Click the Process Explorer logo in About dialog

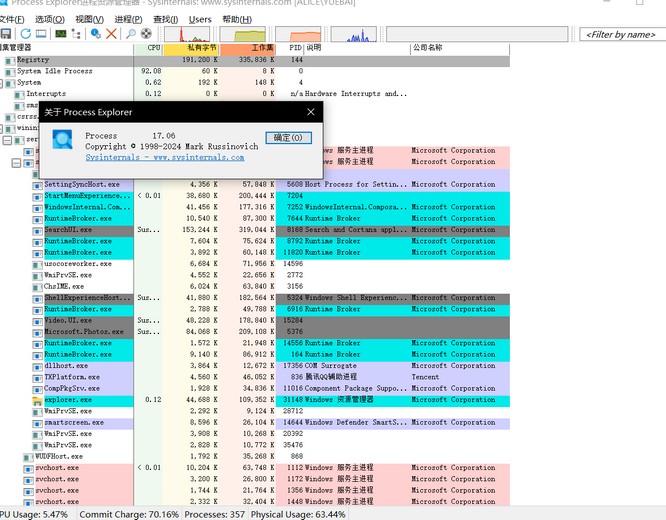pyautogui.click(x=63, y=140)
